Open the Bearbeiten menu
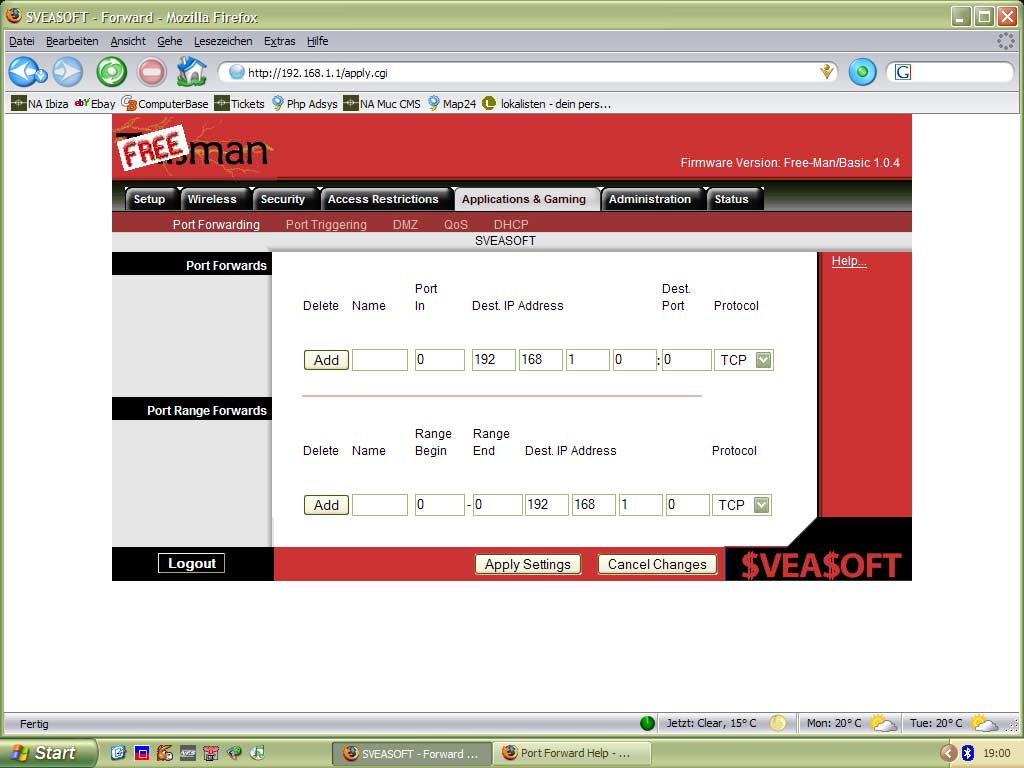The height and width of the screenshot is (768, 1024). point(72,41)
